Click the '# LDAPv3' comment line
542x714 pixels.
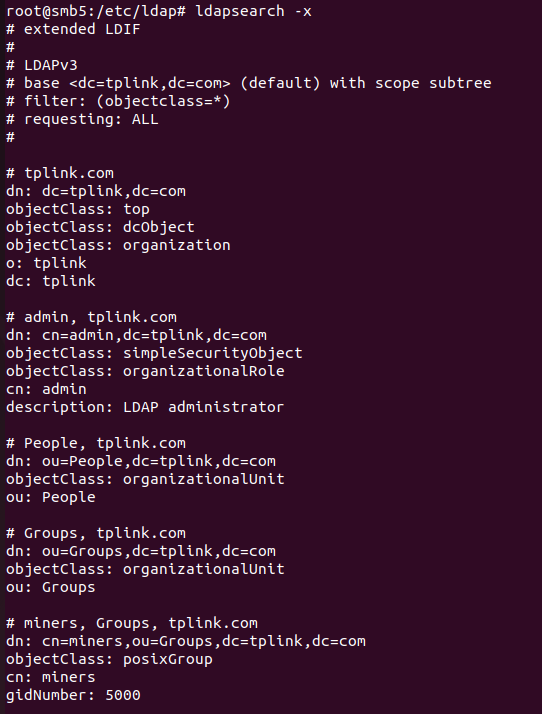42,65
